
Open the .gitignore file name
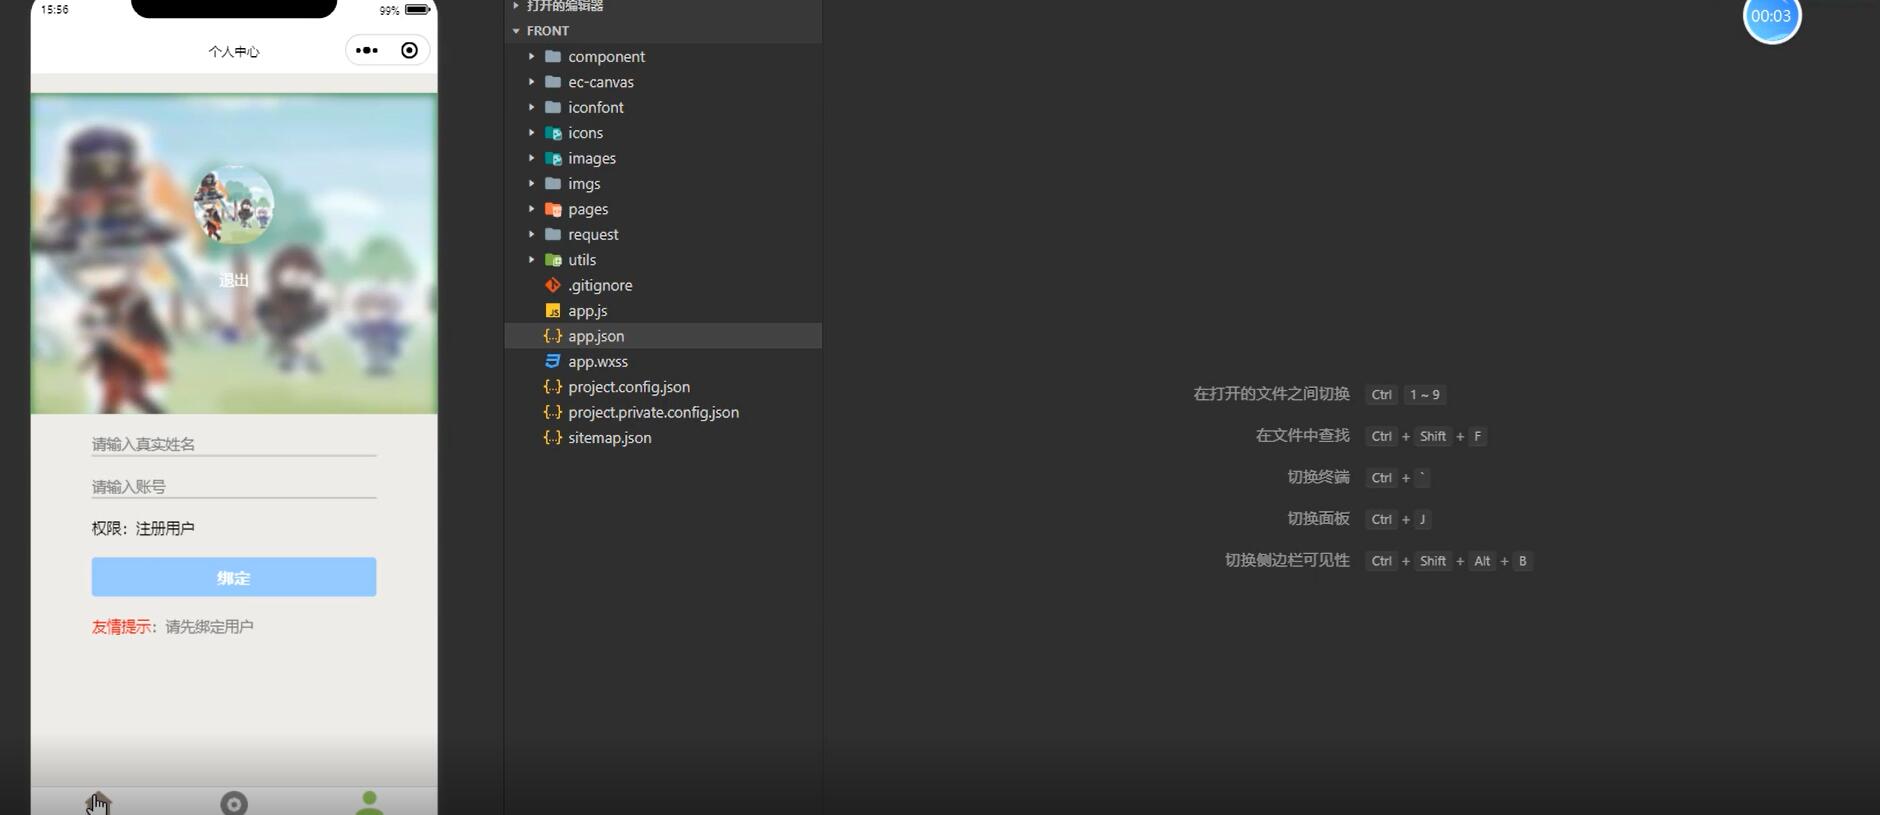(x=600, y=285)
